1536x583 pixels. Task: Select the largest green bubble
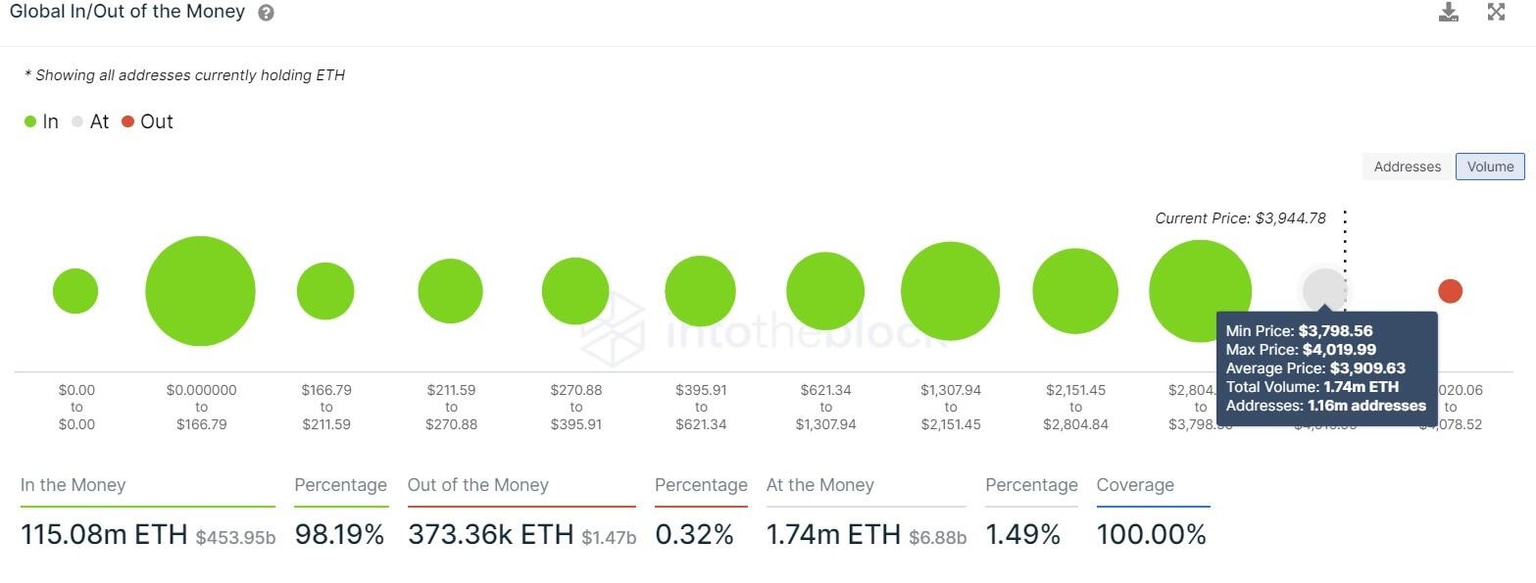pos(200,290)
